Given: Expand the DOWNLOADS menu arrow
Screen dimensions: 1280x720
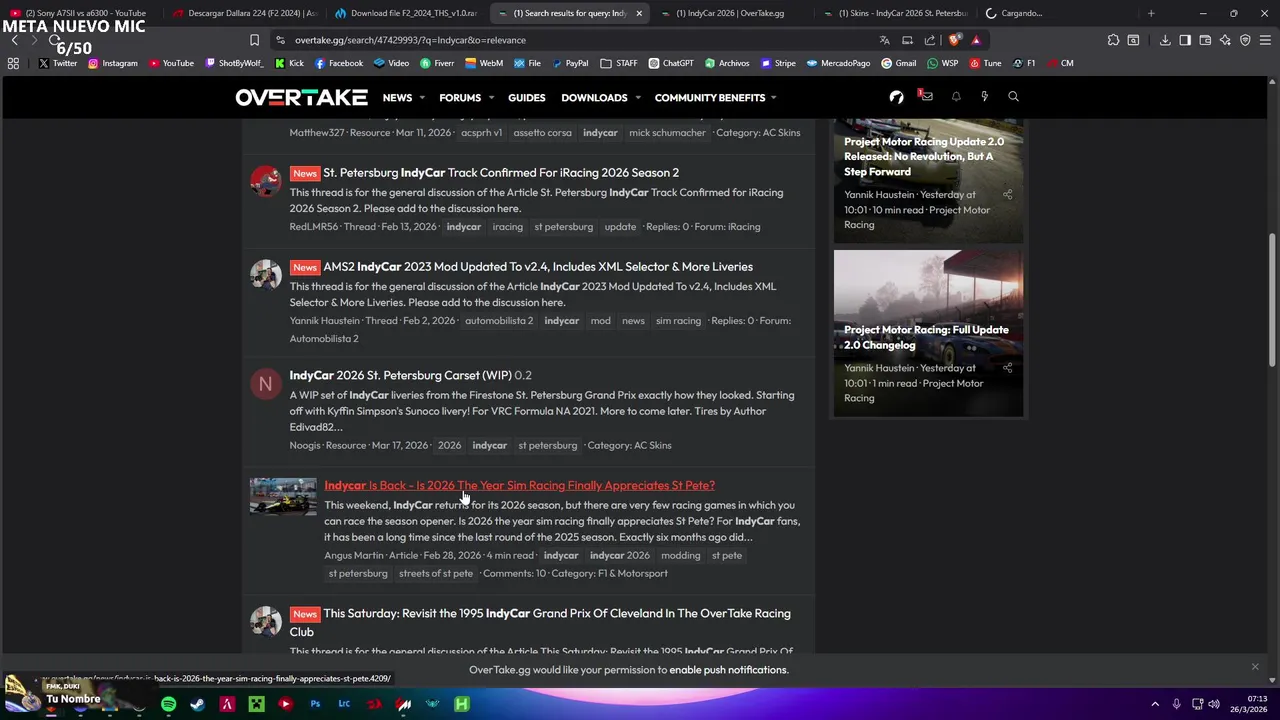Looking at the screenshot, I should coord(637,98).
